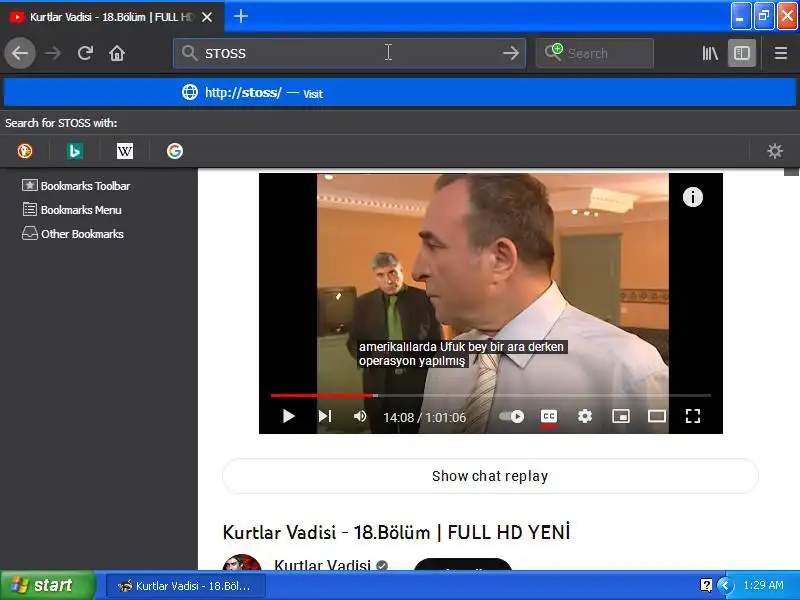Image resolution: width=800 pixels, height=600 pixels.
Task: Click the video timestamp 14:08 / 1:01:06
Action: tap(424, 417)
